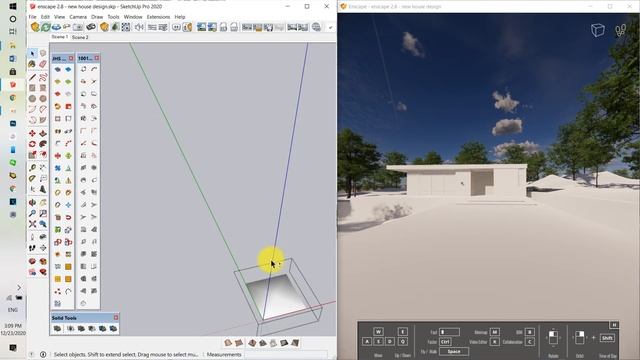
Task: Select the Circle tool
Action: [32, 98]
